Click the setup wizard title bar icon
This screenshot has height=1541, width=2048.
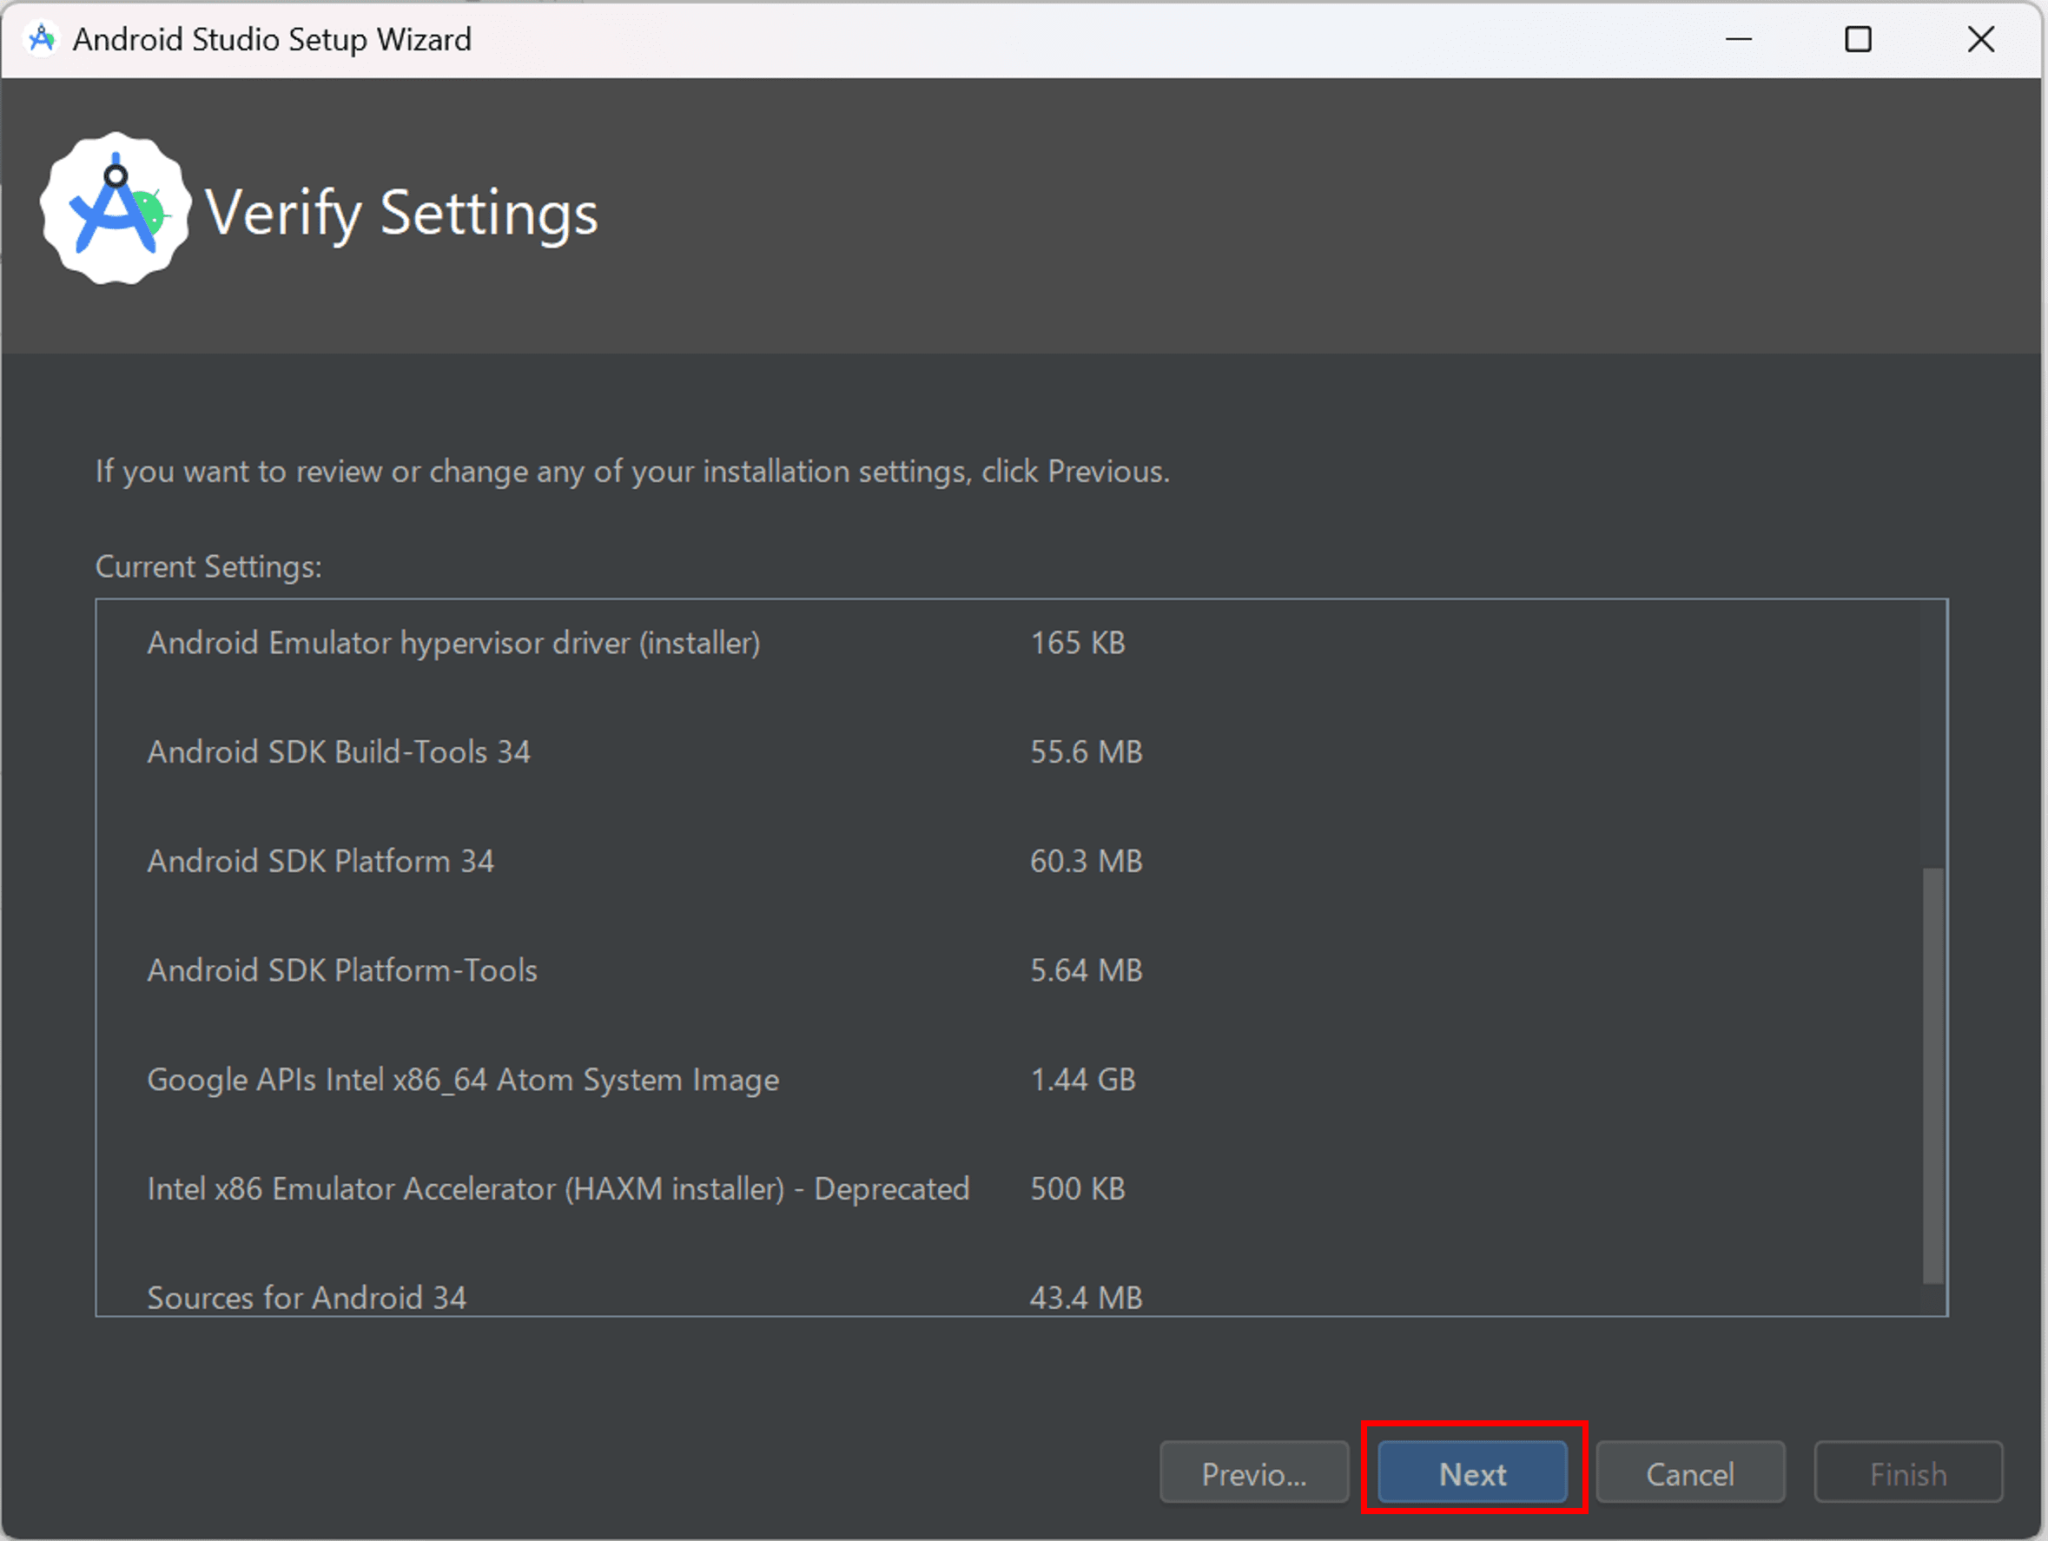41,39
